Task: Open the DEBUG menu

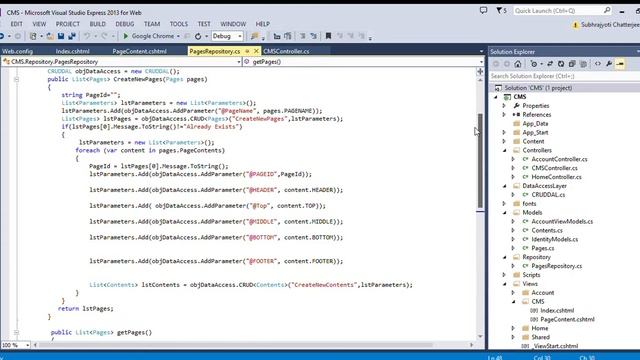Action: (124, 24)
